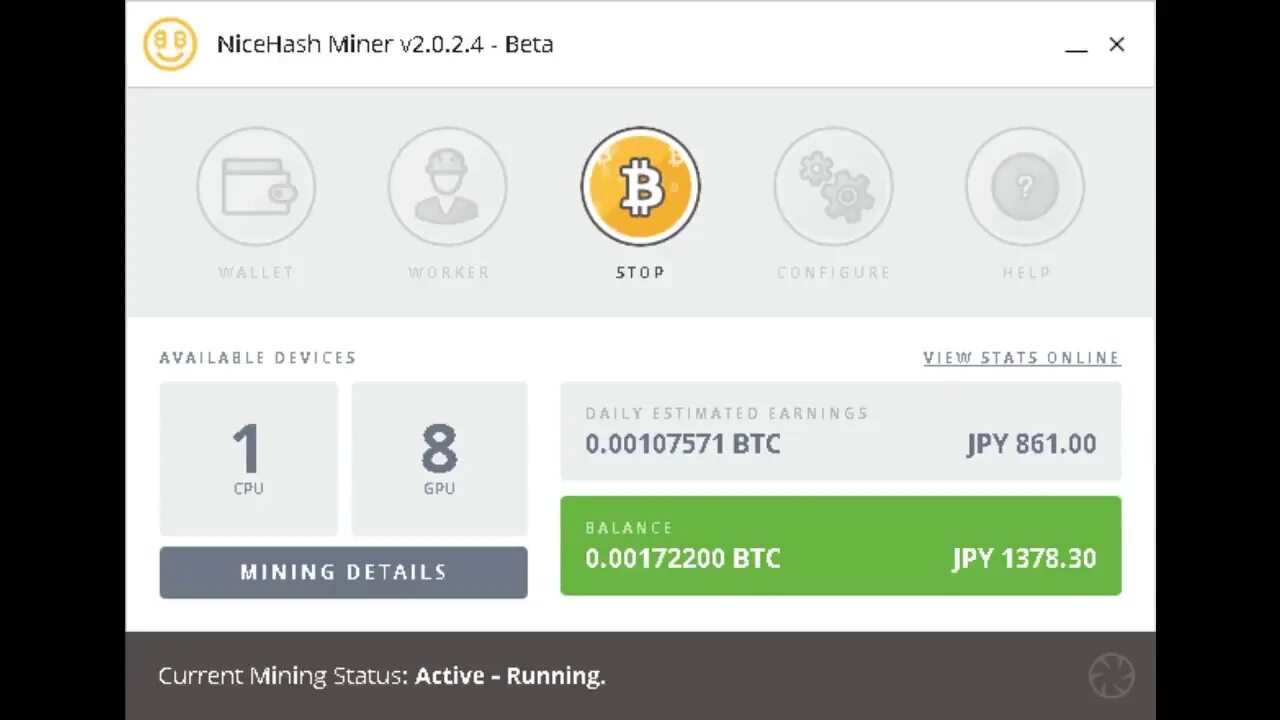Click the JPY 861.00 earnings value
The width and height of the screenshot is (1280, 720).
coord(1031,444)
